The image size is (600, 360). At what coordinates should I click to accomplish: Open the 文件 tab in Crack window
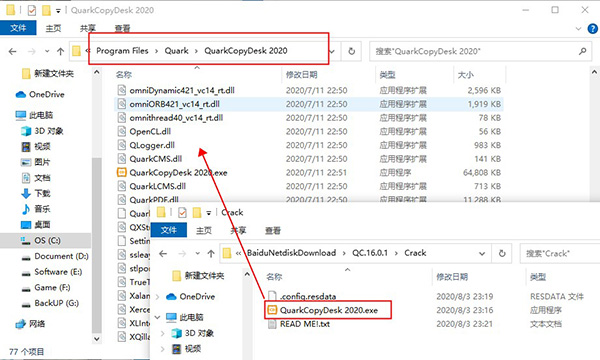[169, 230]
